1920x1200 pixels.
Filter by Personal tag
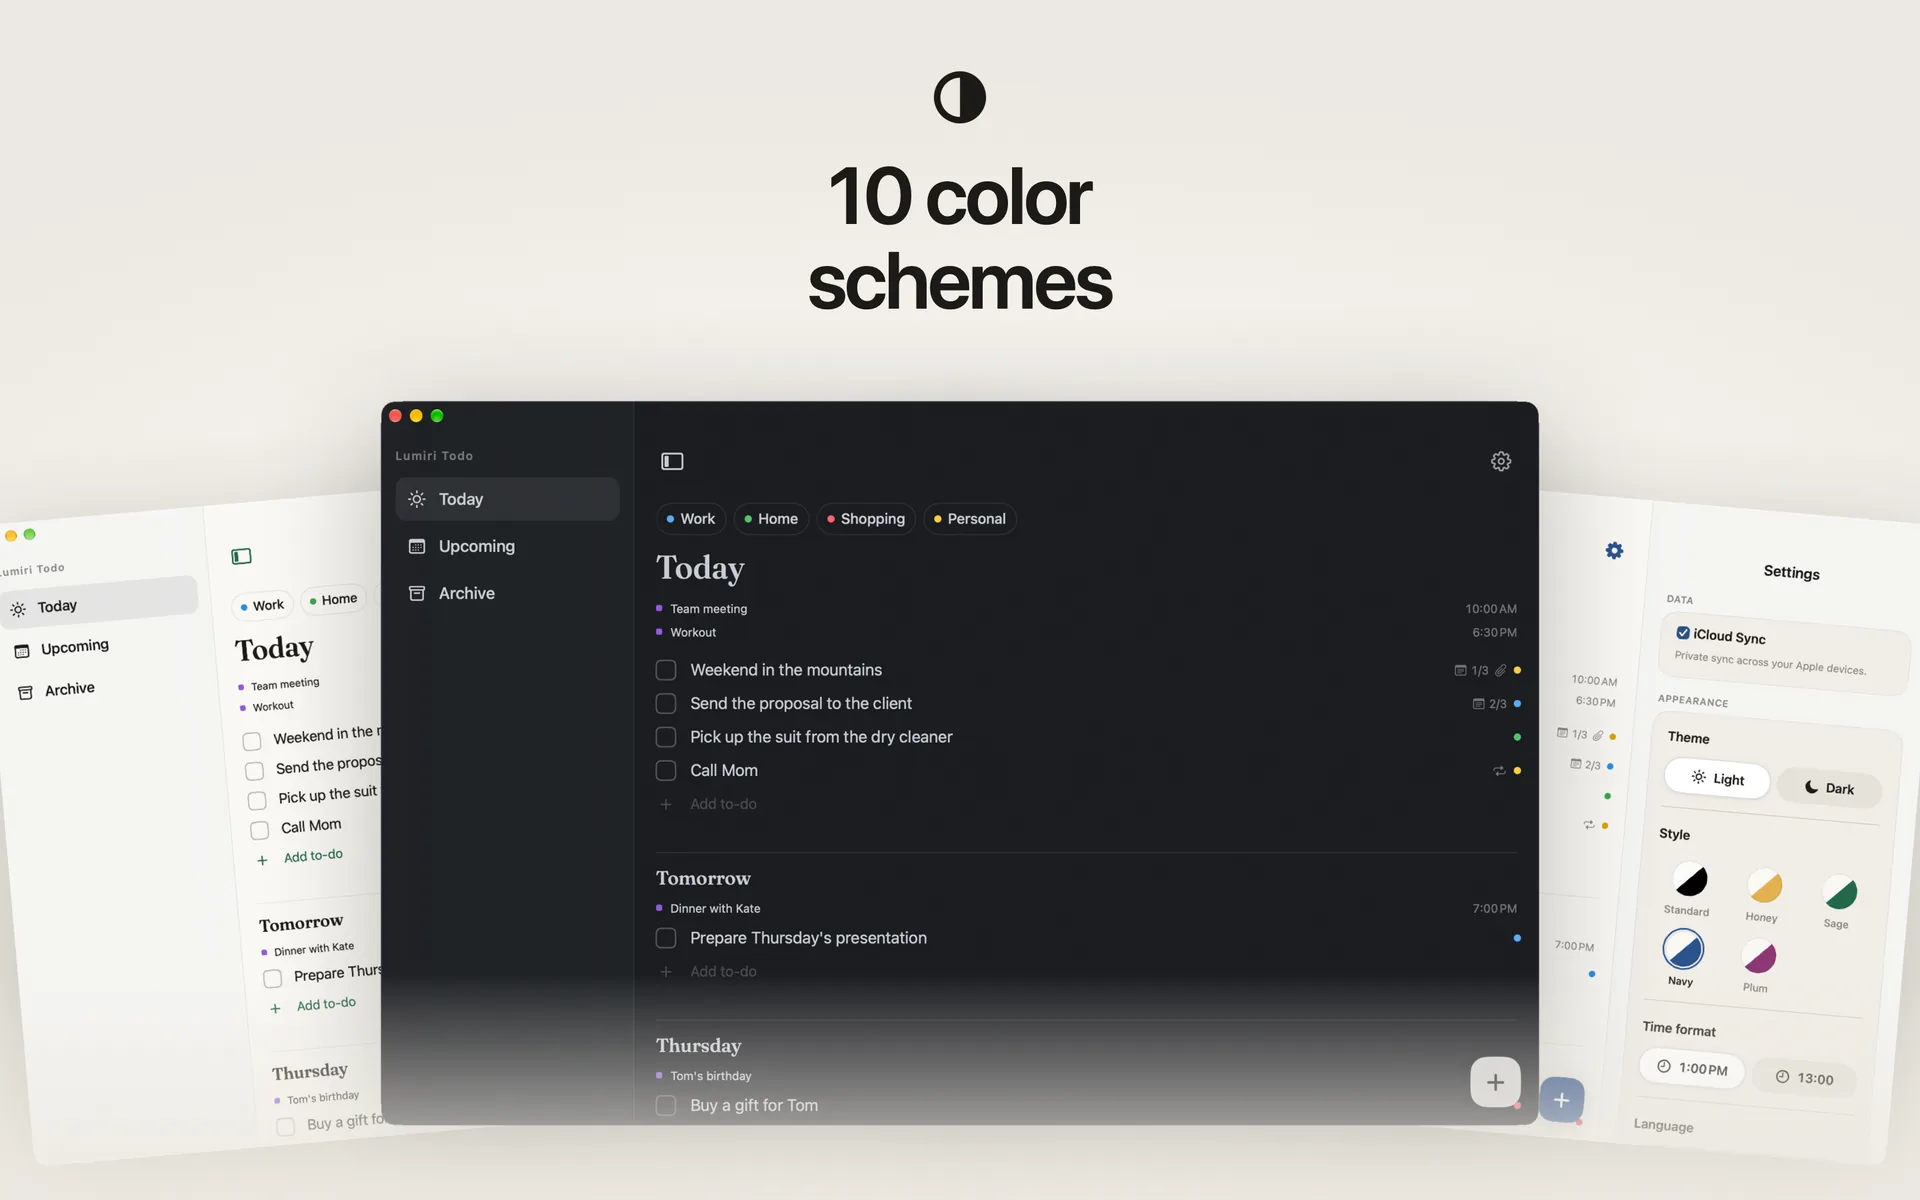970,519
